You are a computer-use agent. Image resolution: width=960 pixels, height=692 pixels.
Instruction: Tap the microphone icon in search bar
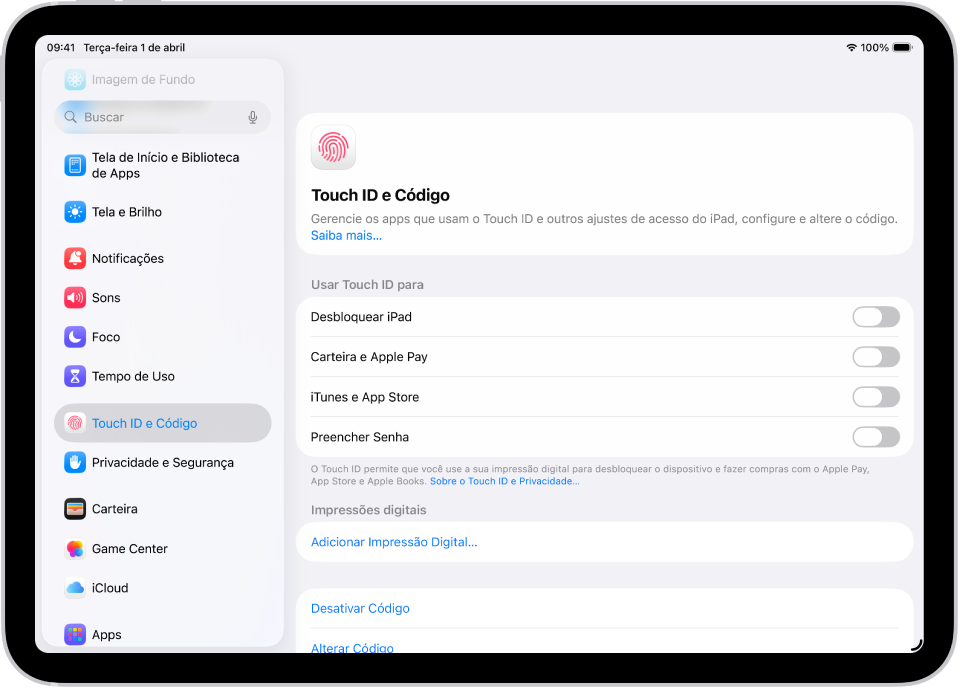pyautogui.click(x=252, y=117)
